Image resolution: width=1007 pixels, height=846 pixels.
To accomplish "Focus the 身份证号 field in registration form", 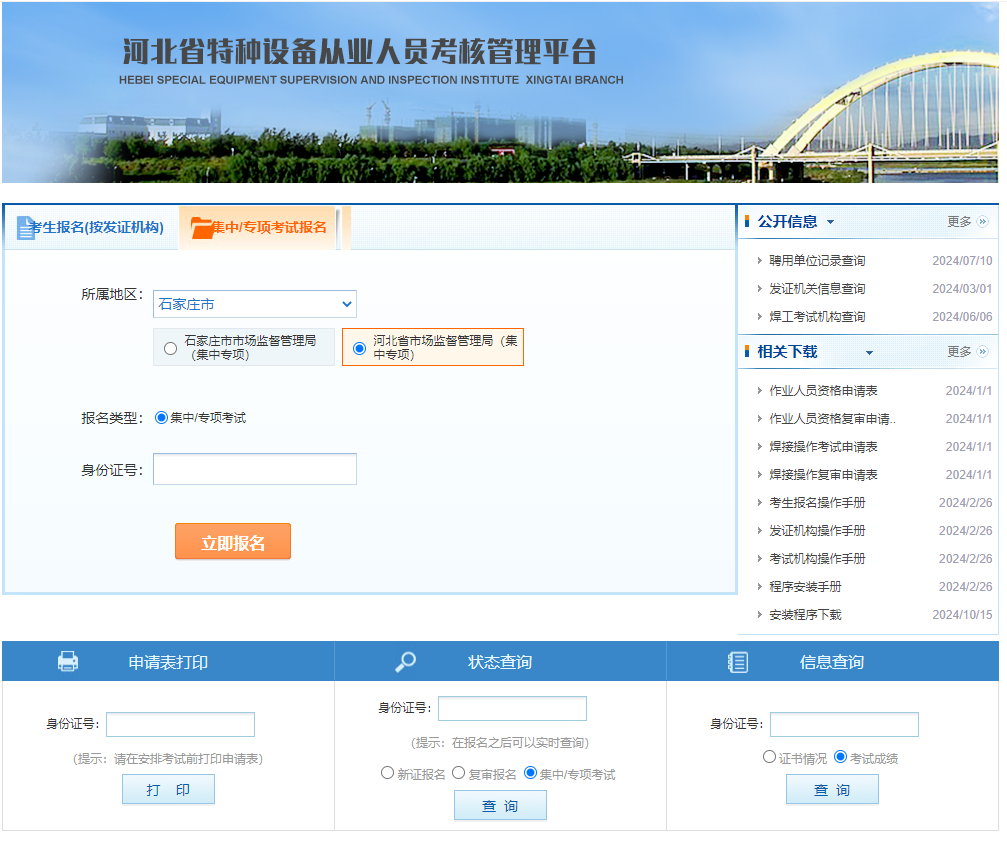I will click(x=255, y=469).
